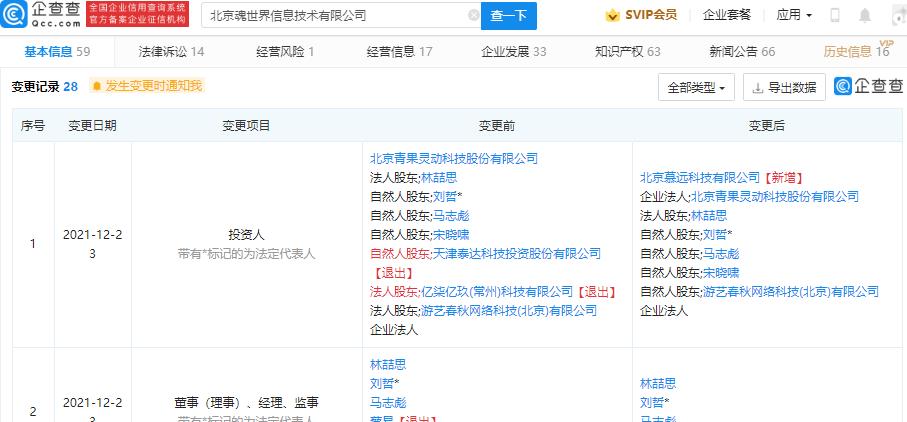The height and width of the screenshot is (422, 907).
Task: Click the 变更记录 28 section title
Action: [45, 87]
